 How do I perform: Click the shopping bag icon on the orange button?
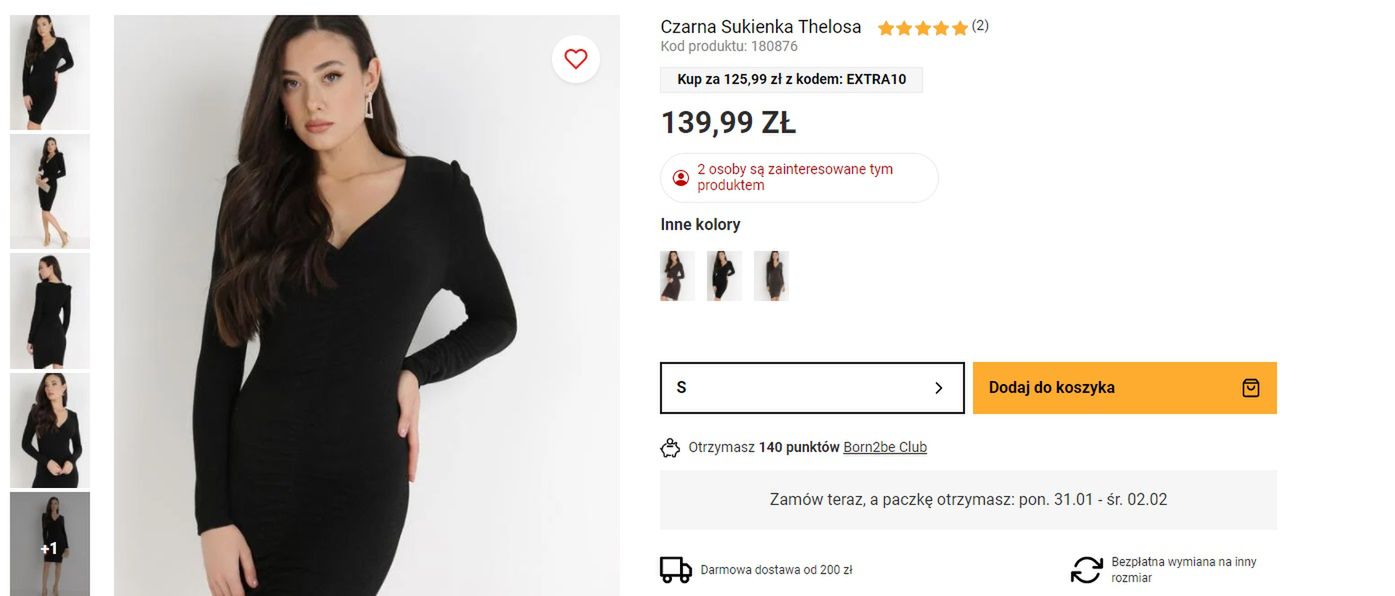(1251, 387)
